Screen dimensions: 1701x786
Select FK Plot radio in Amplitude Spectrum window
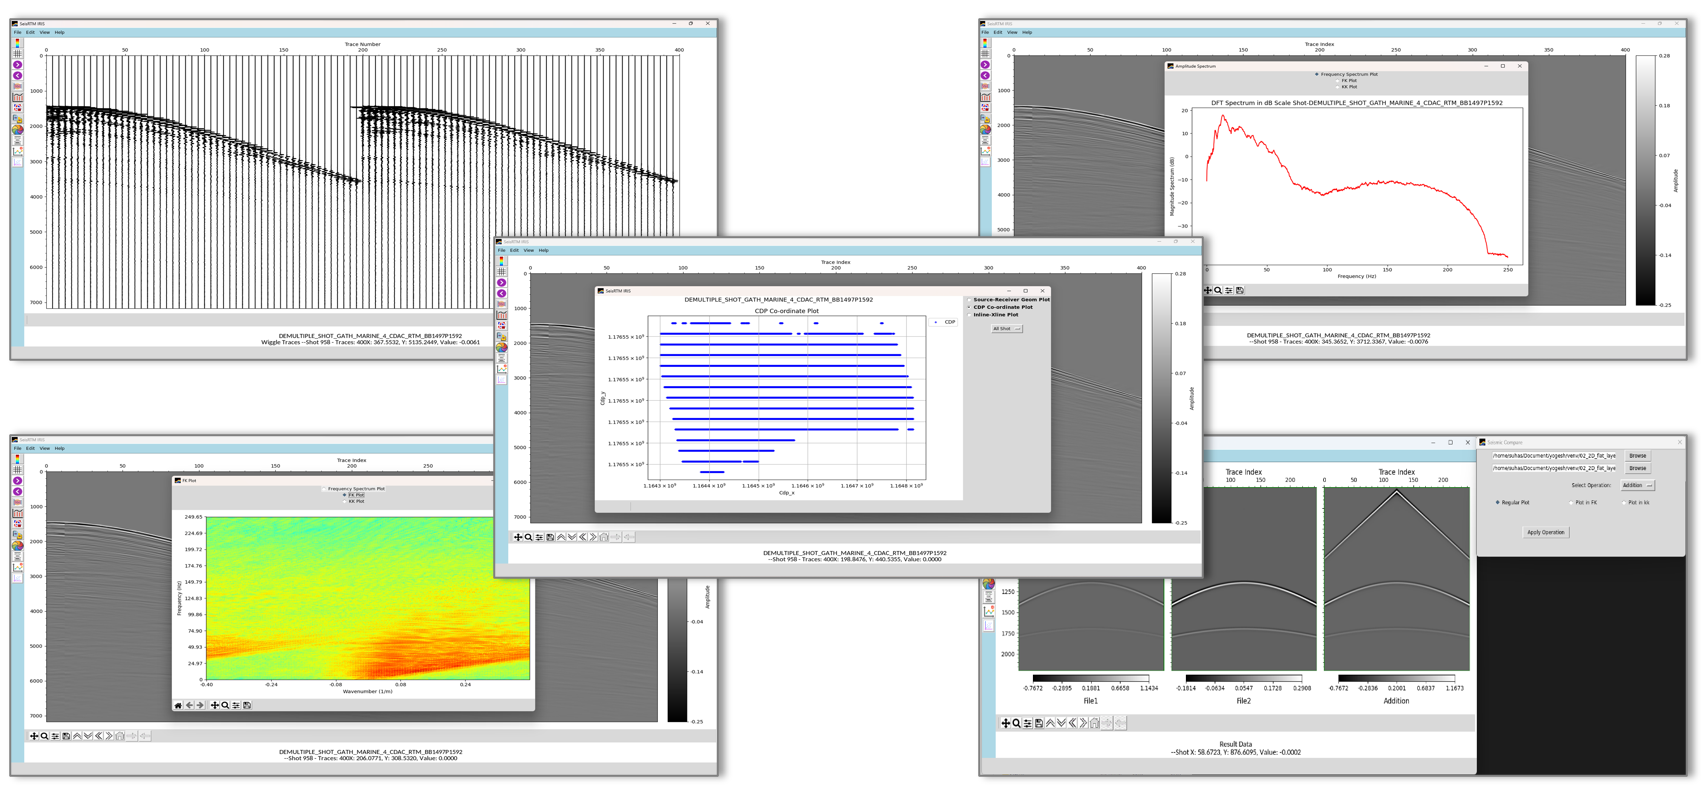pyautogui.click(x=1346, y=80)
